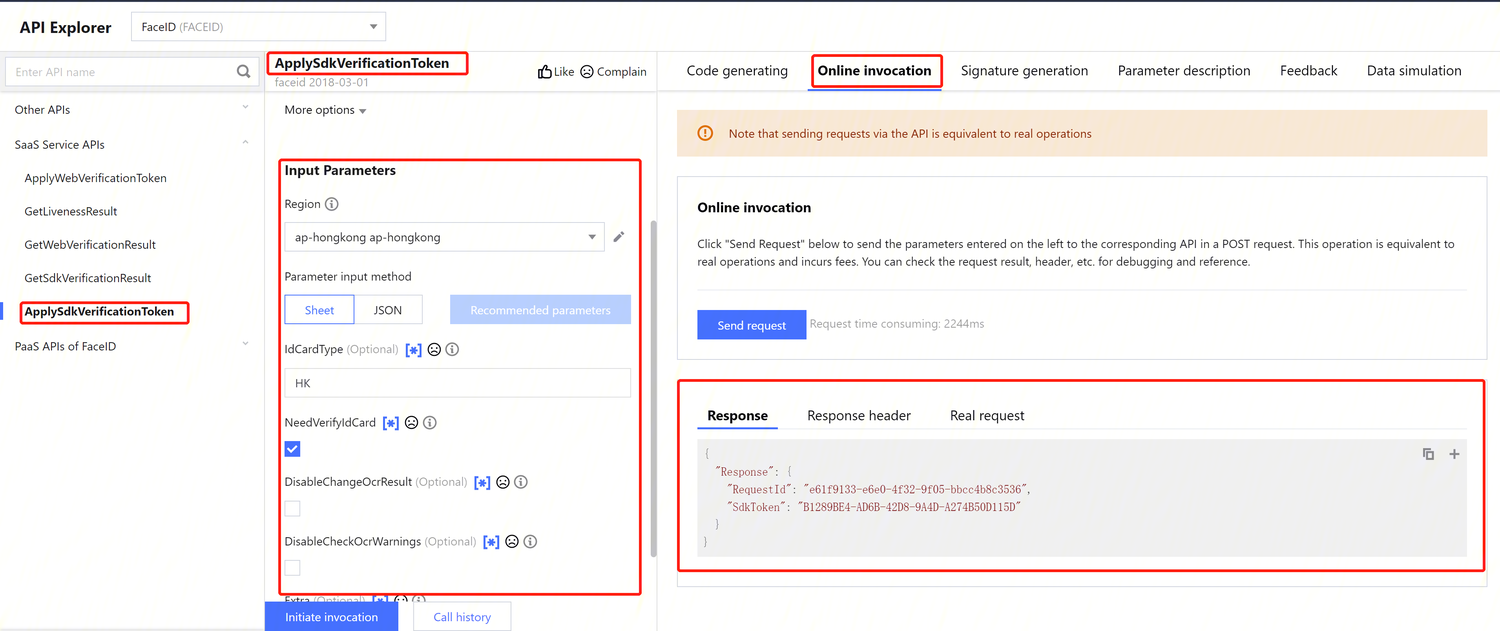1500x631 pixels.
Task: Click the blue asterisk icon beside NeedVerifyIdCard
Action: (x=390, y=422)
